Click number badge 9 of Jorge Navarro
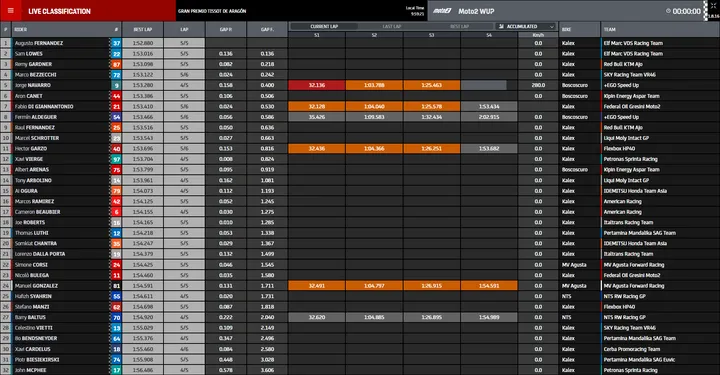The height and width of the screenshot is (375, 720). pos(116,85)
